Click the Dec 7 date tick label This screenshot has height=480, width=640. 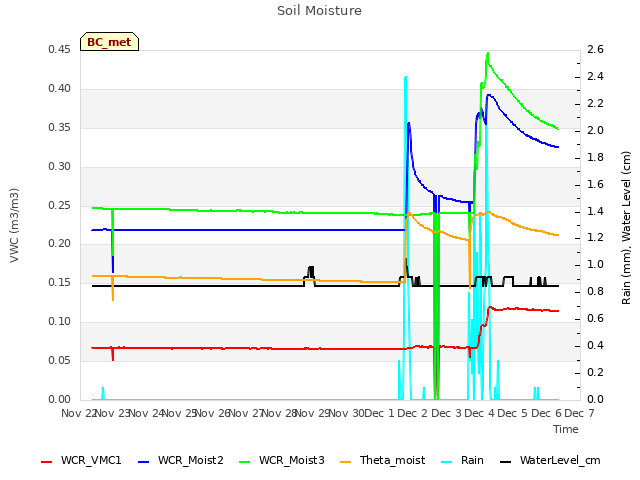579,413
